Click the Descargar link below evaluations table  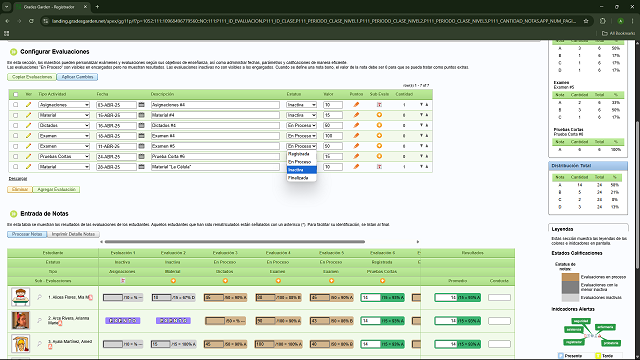click(18, 179)
